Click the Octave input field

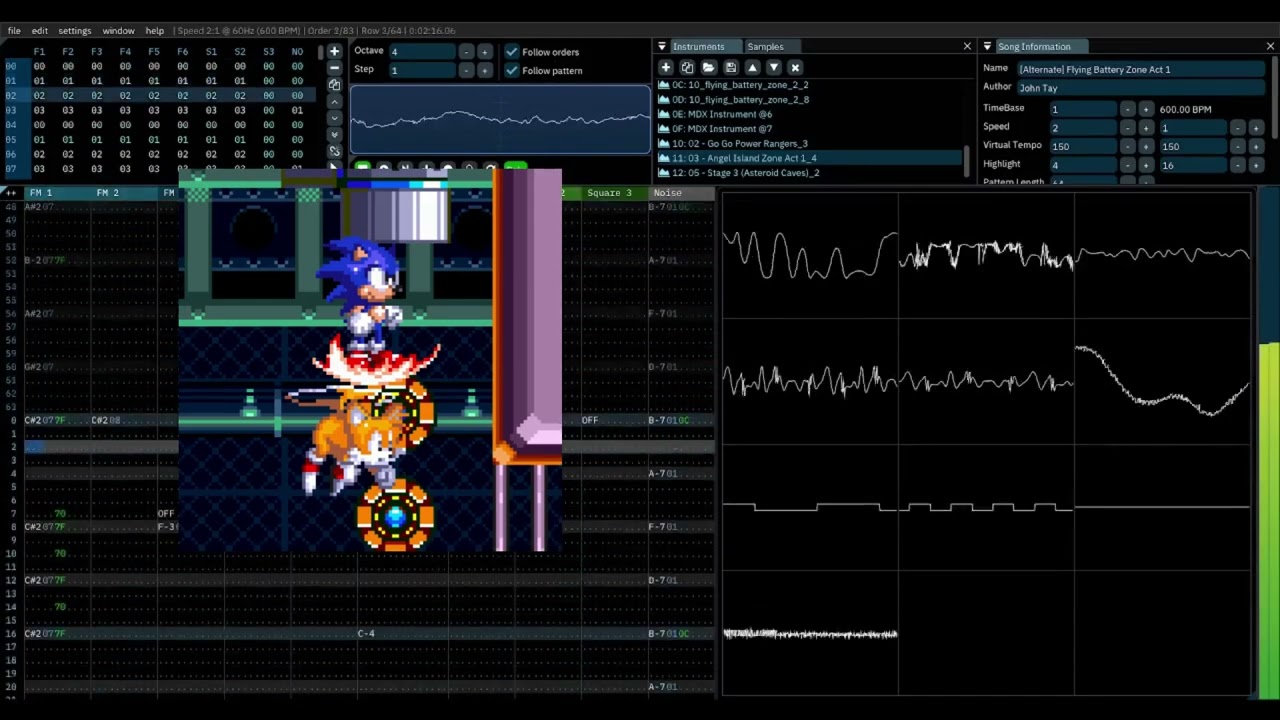coord(422,52)
